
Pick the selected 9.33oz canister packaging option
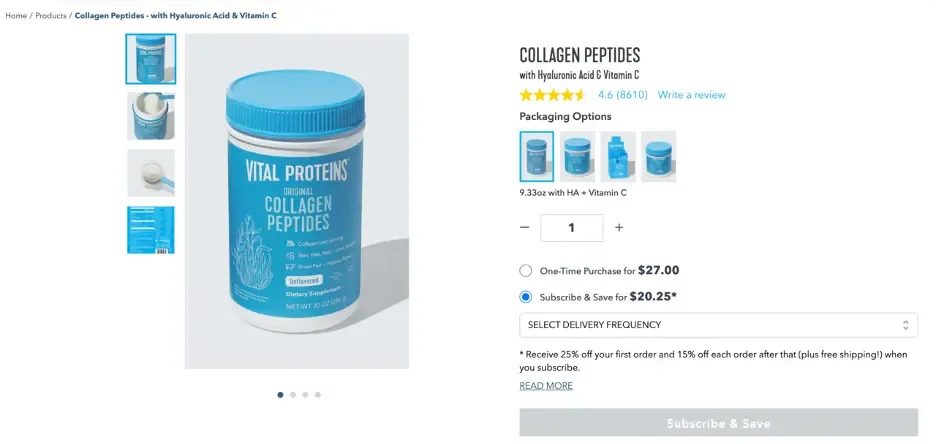[537, 156]
